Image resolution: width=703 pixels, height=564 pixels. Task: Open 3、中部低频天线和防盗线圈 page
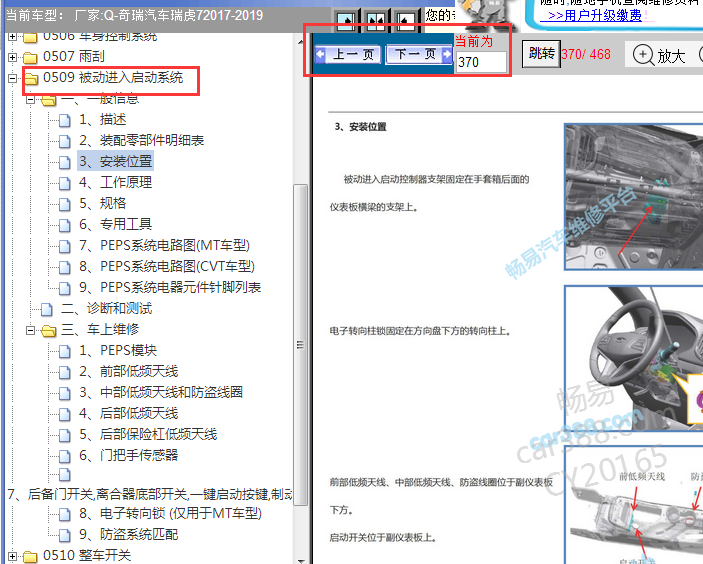tap(161, 392)
